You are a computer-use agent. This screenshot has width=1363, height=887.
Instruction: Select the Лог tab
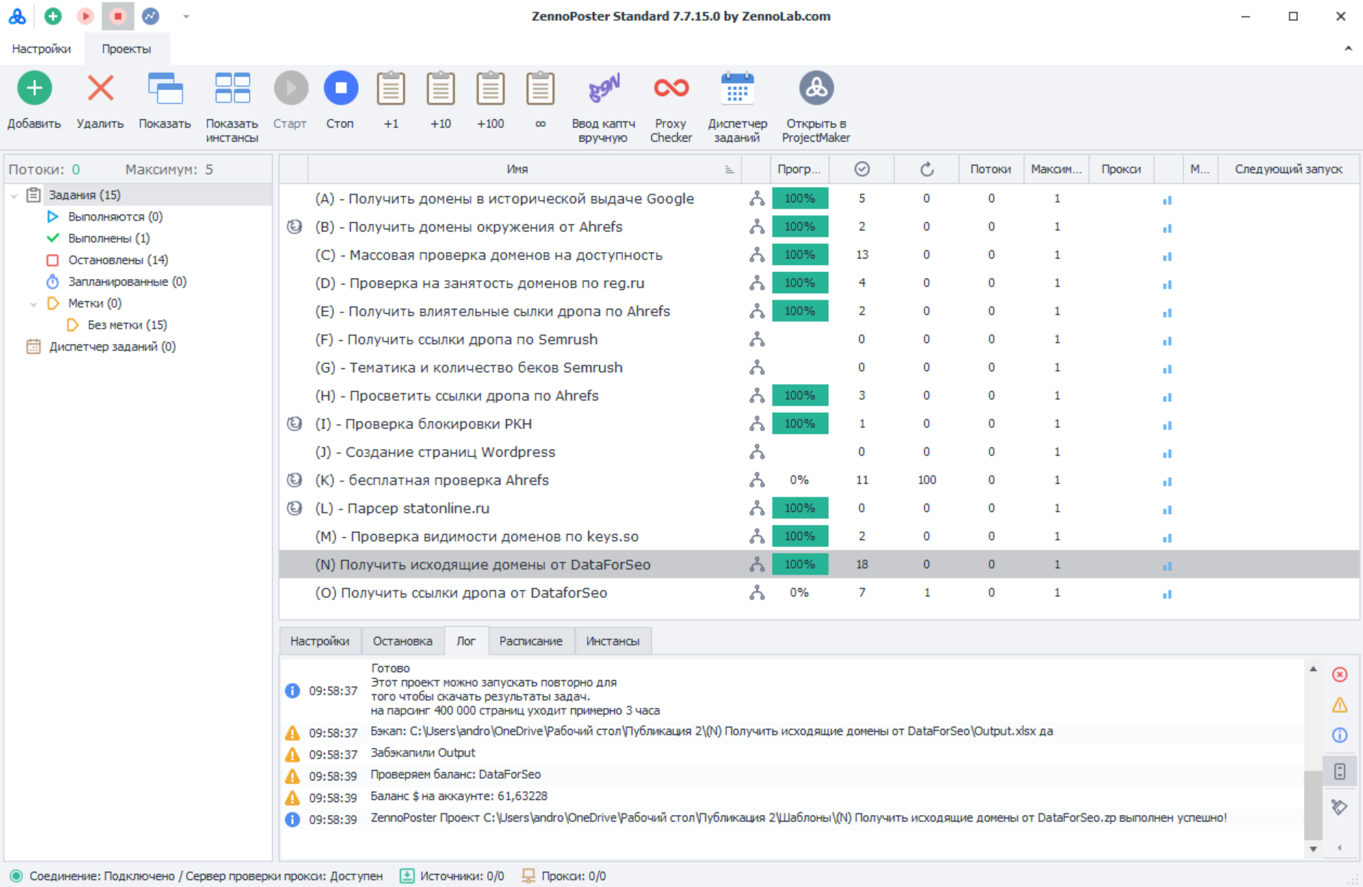click(x=466, y=641)
